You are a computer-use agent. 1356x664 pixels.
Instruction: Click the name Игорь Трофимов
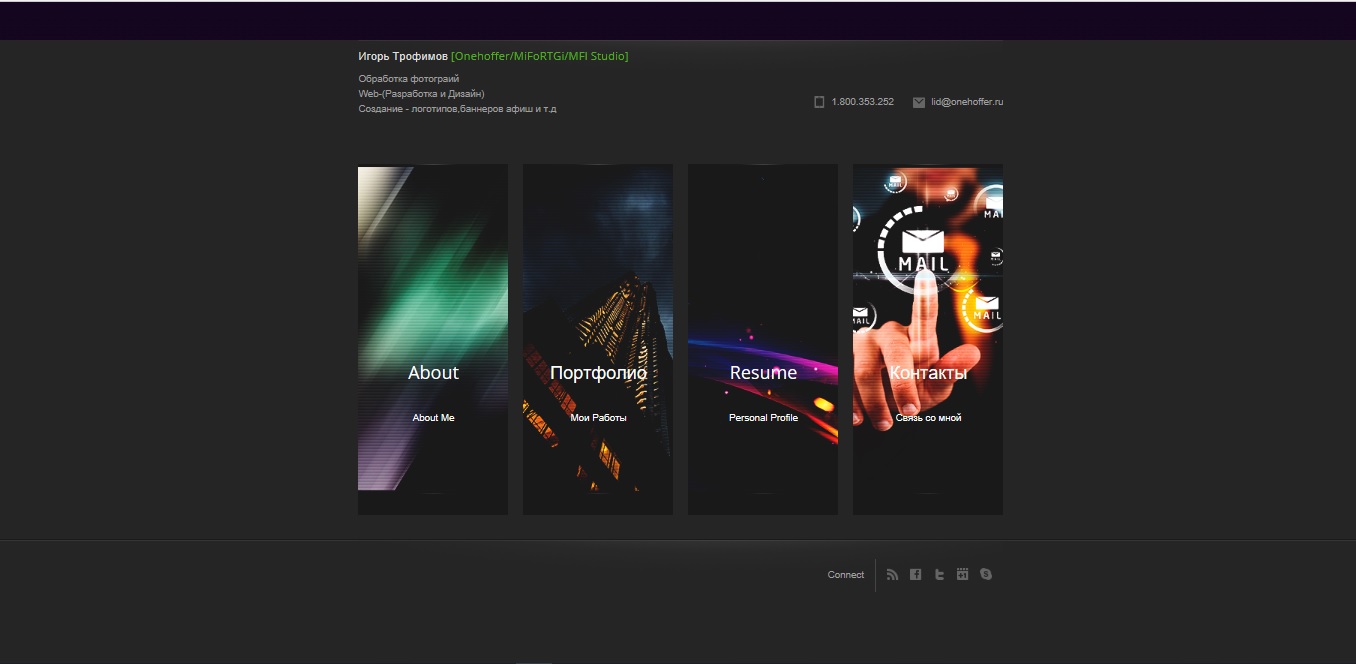[x=403, y=56]
